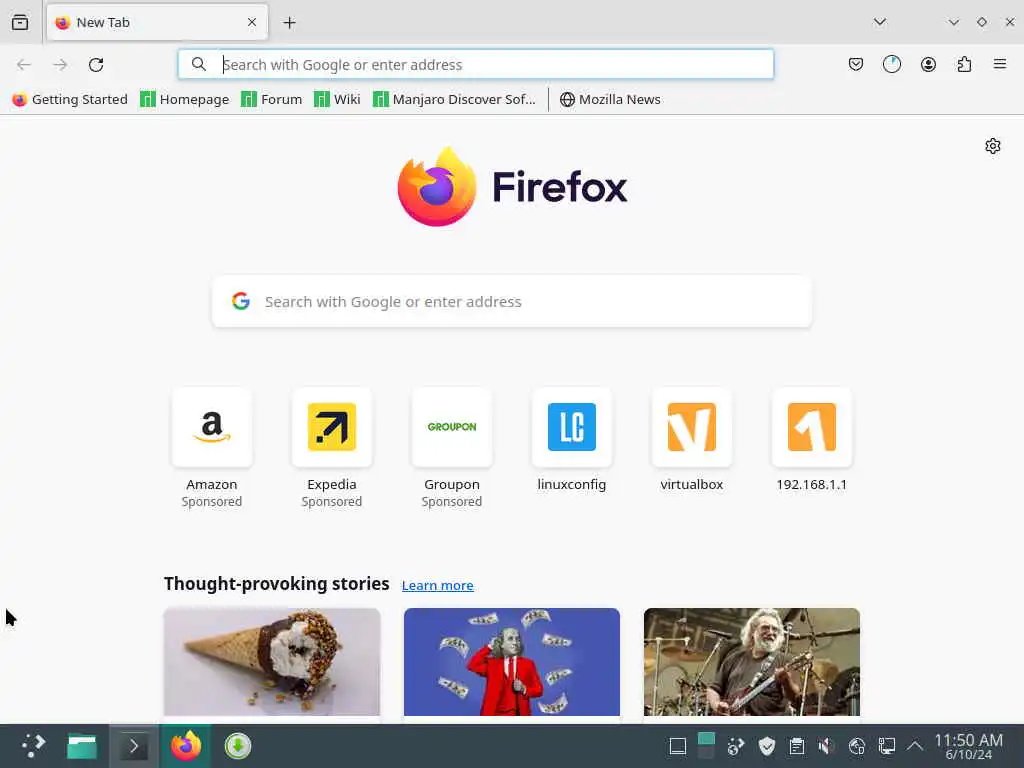1024x768 pixels.
Task: Close the New Tab tab
Action: [252, 22]
